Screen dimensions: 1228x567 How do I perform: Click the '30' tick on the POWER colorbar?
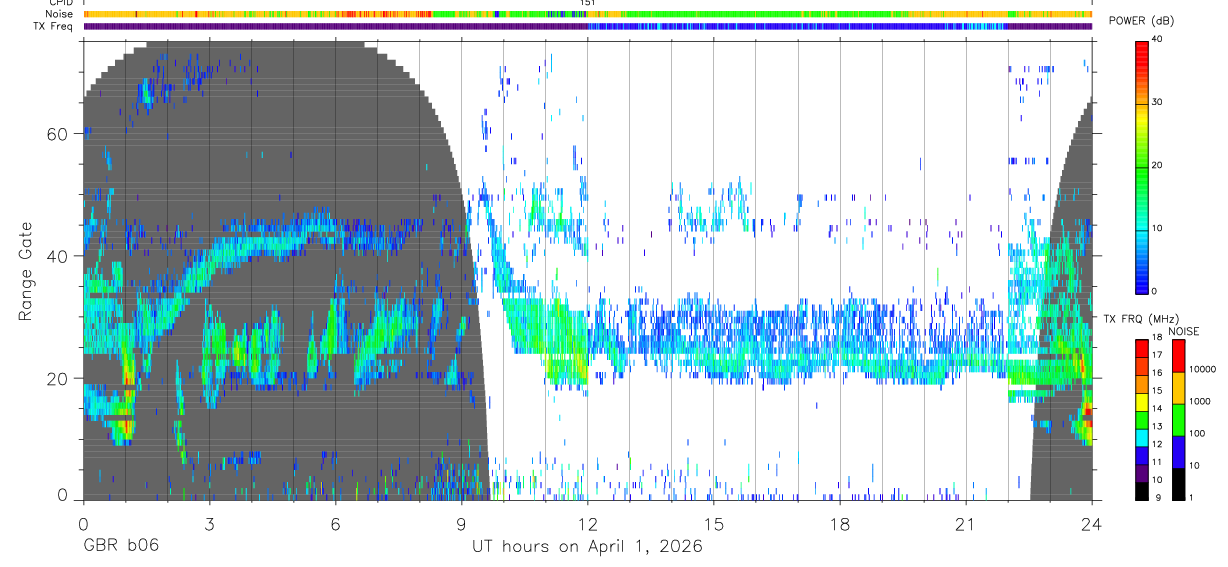[1157, 103]
